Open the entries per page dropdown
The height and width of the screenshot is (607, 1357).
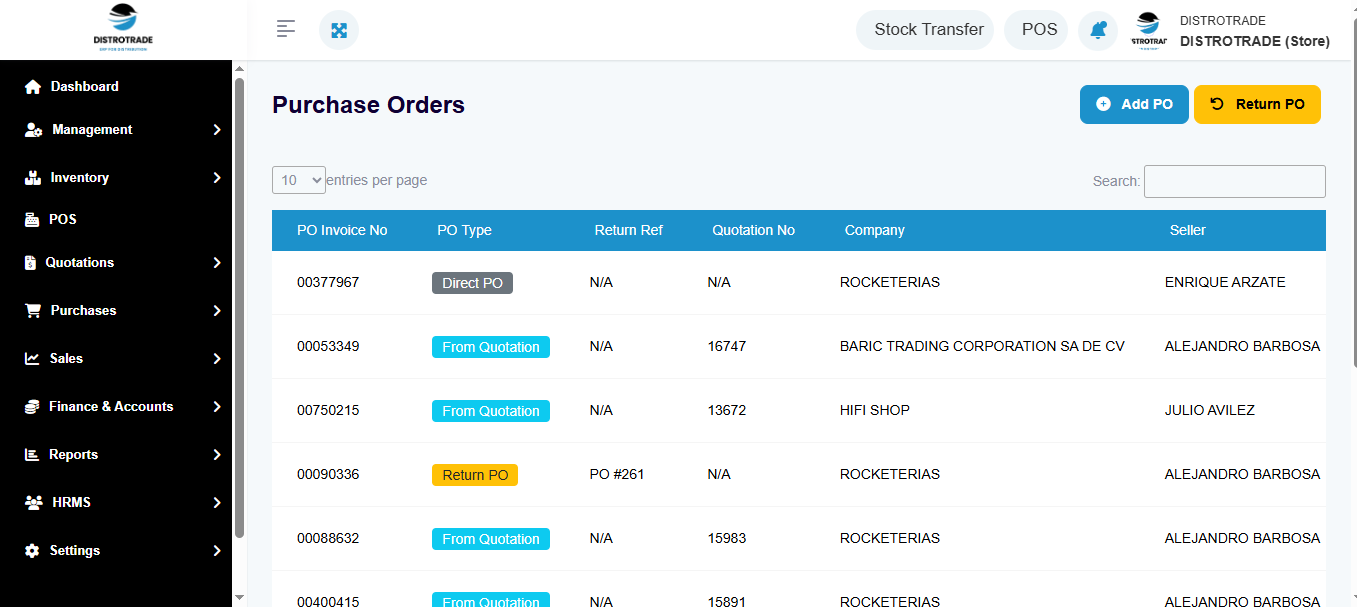point(299,180)
